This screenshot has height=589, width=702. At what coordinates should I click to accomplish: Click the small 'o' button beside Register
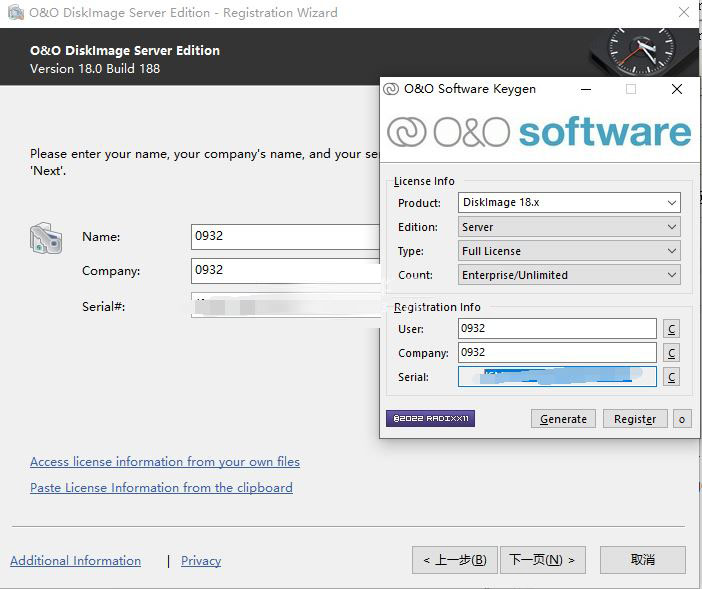[x=682, y=419]
